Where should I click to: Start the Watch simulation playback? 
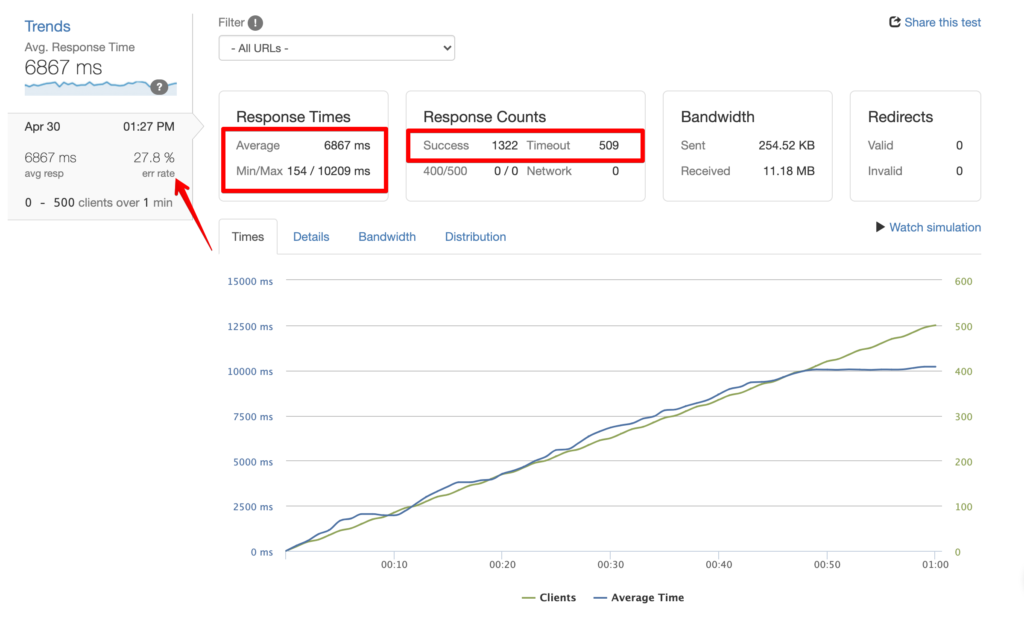click(934, 227)
